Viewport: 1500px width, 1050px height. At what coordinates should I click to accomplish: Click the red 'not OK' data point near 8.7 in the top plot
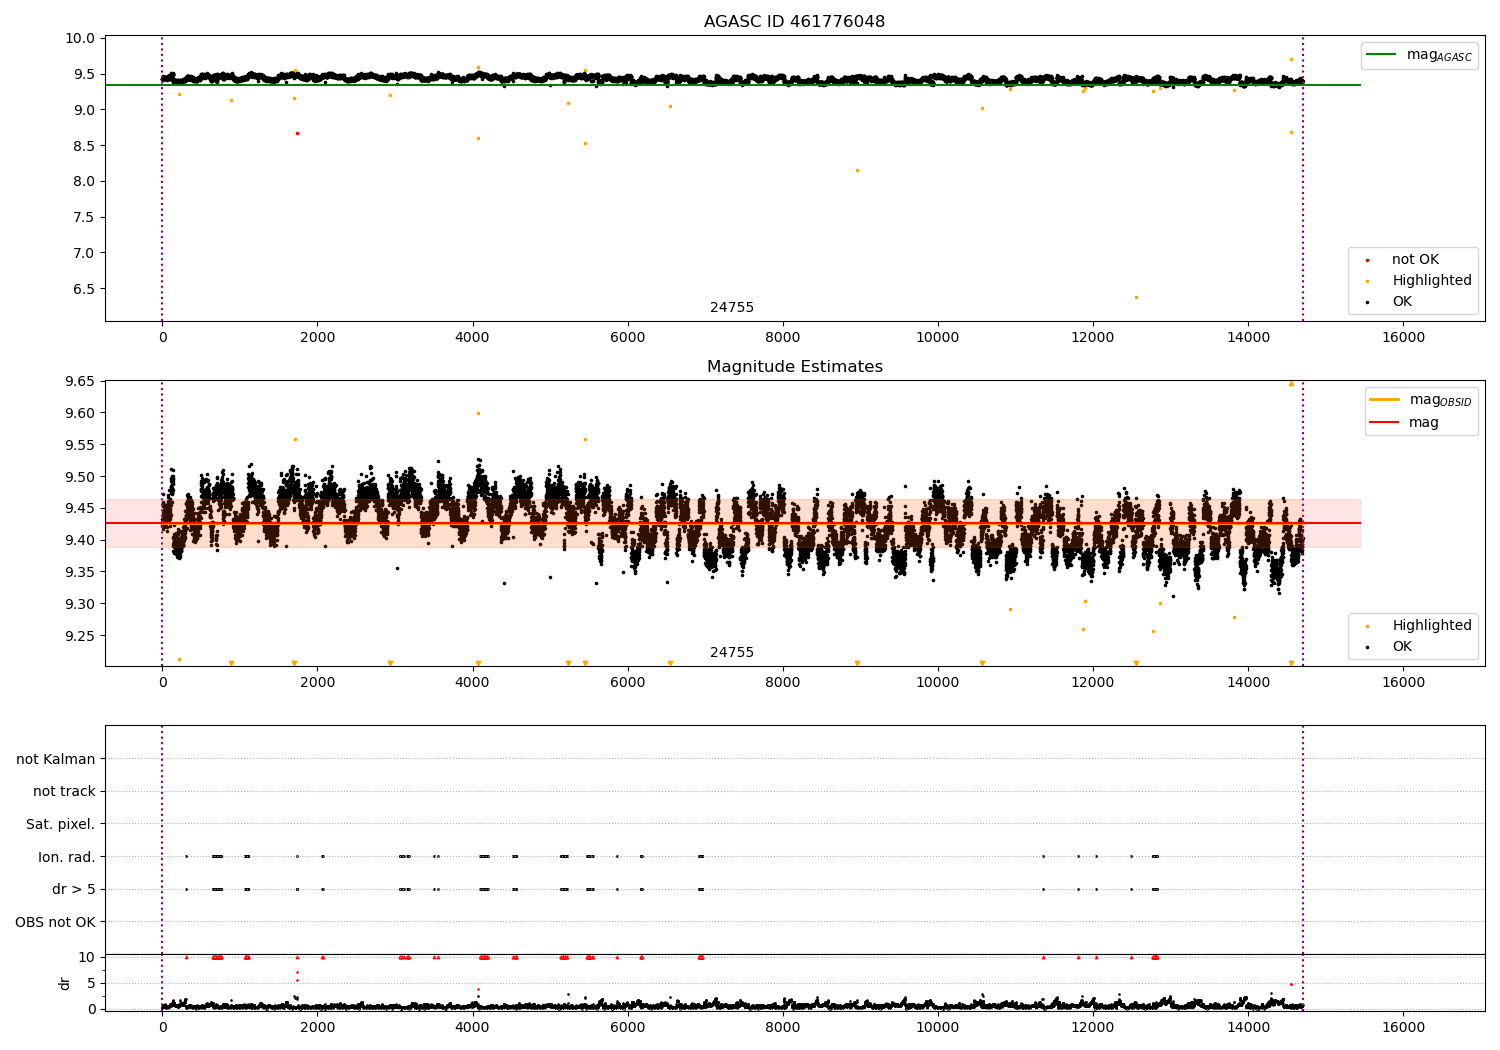297,133
